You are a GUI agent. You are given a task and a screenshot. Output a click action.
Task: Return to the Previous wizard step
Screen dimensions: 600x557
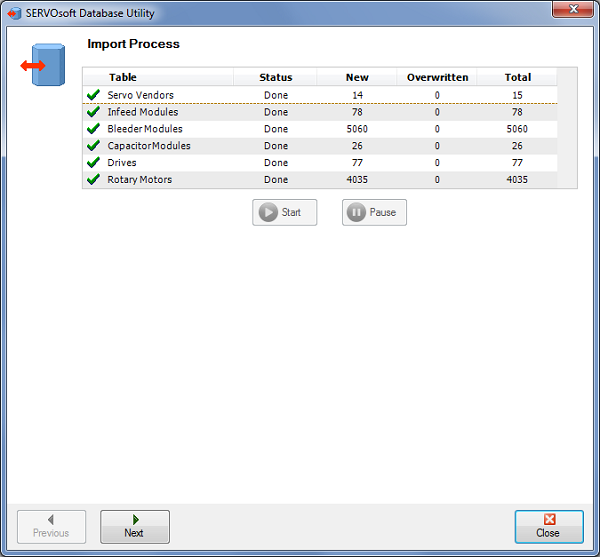51,526
